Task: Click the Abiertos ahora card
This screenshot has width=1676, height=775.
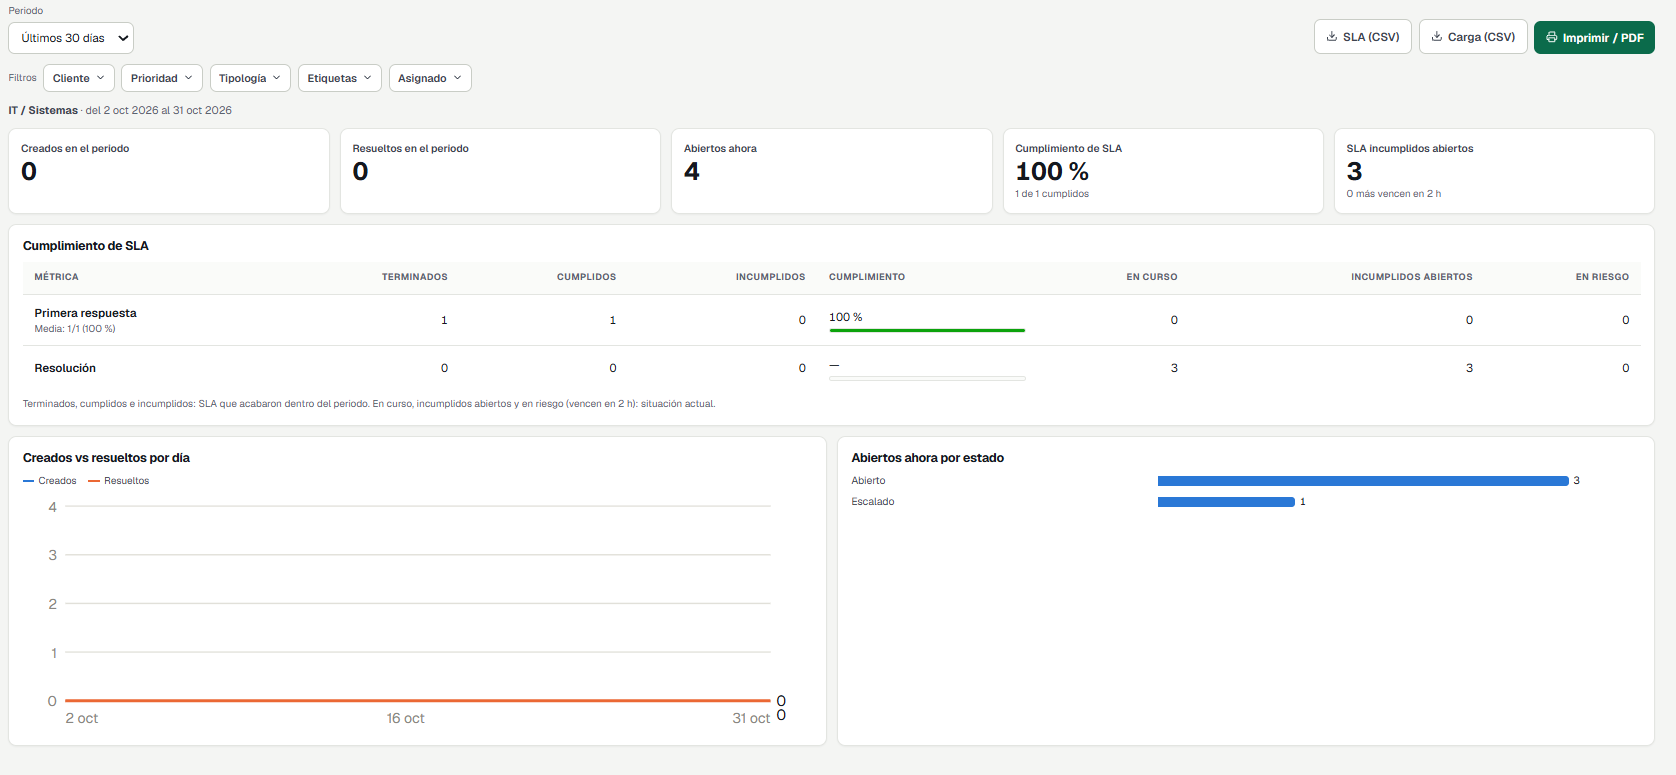Action: pyautogui.click(x=832, y=171)
